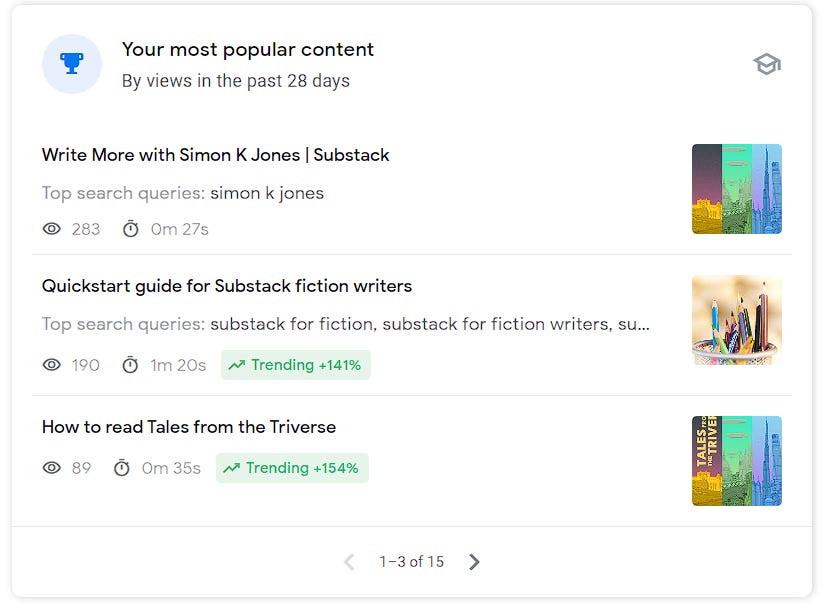Click the 1–3 of 15 page indicator
The width and height of the screenshot is (825, 609).
[411, 562]
